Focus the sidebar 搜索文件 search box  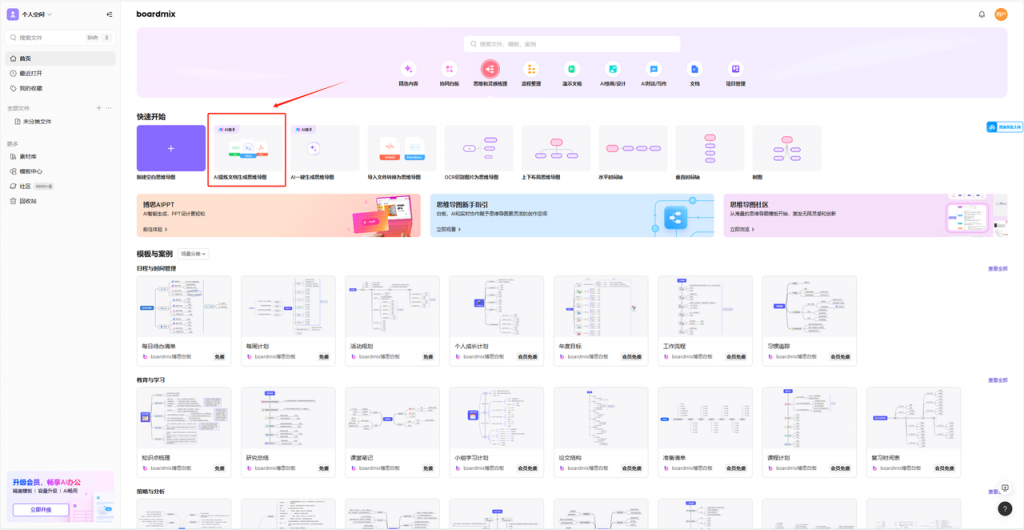(60, 38)
